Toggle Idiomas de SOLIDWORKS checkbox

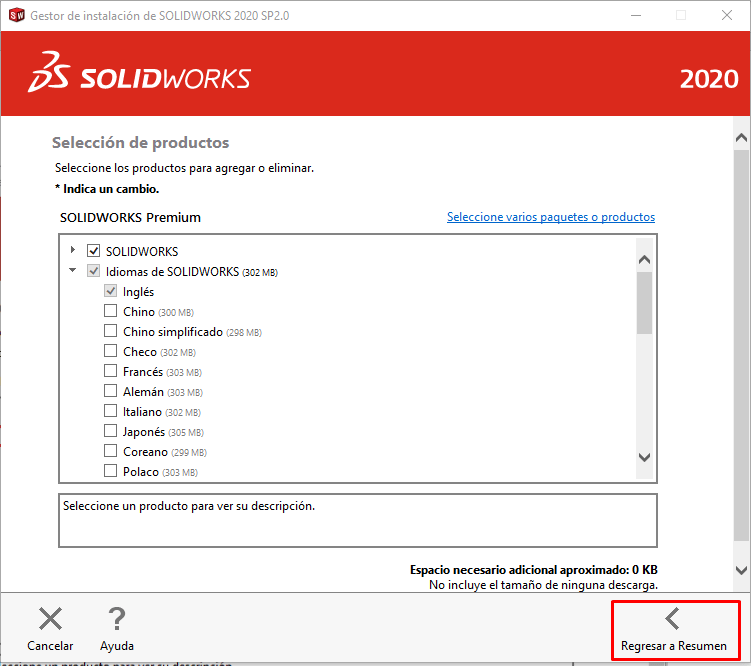93,271
